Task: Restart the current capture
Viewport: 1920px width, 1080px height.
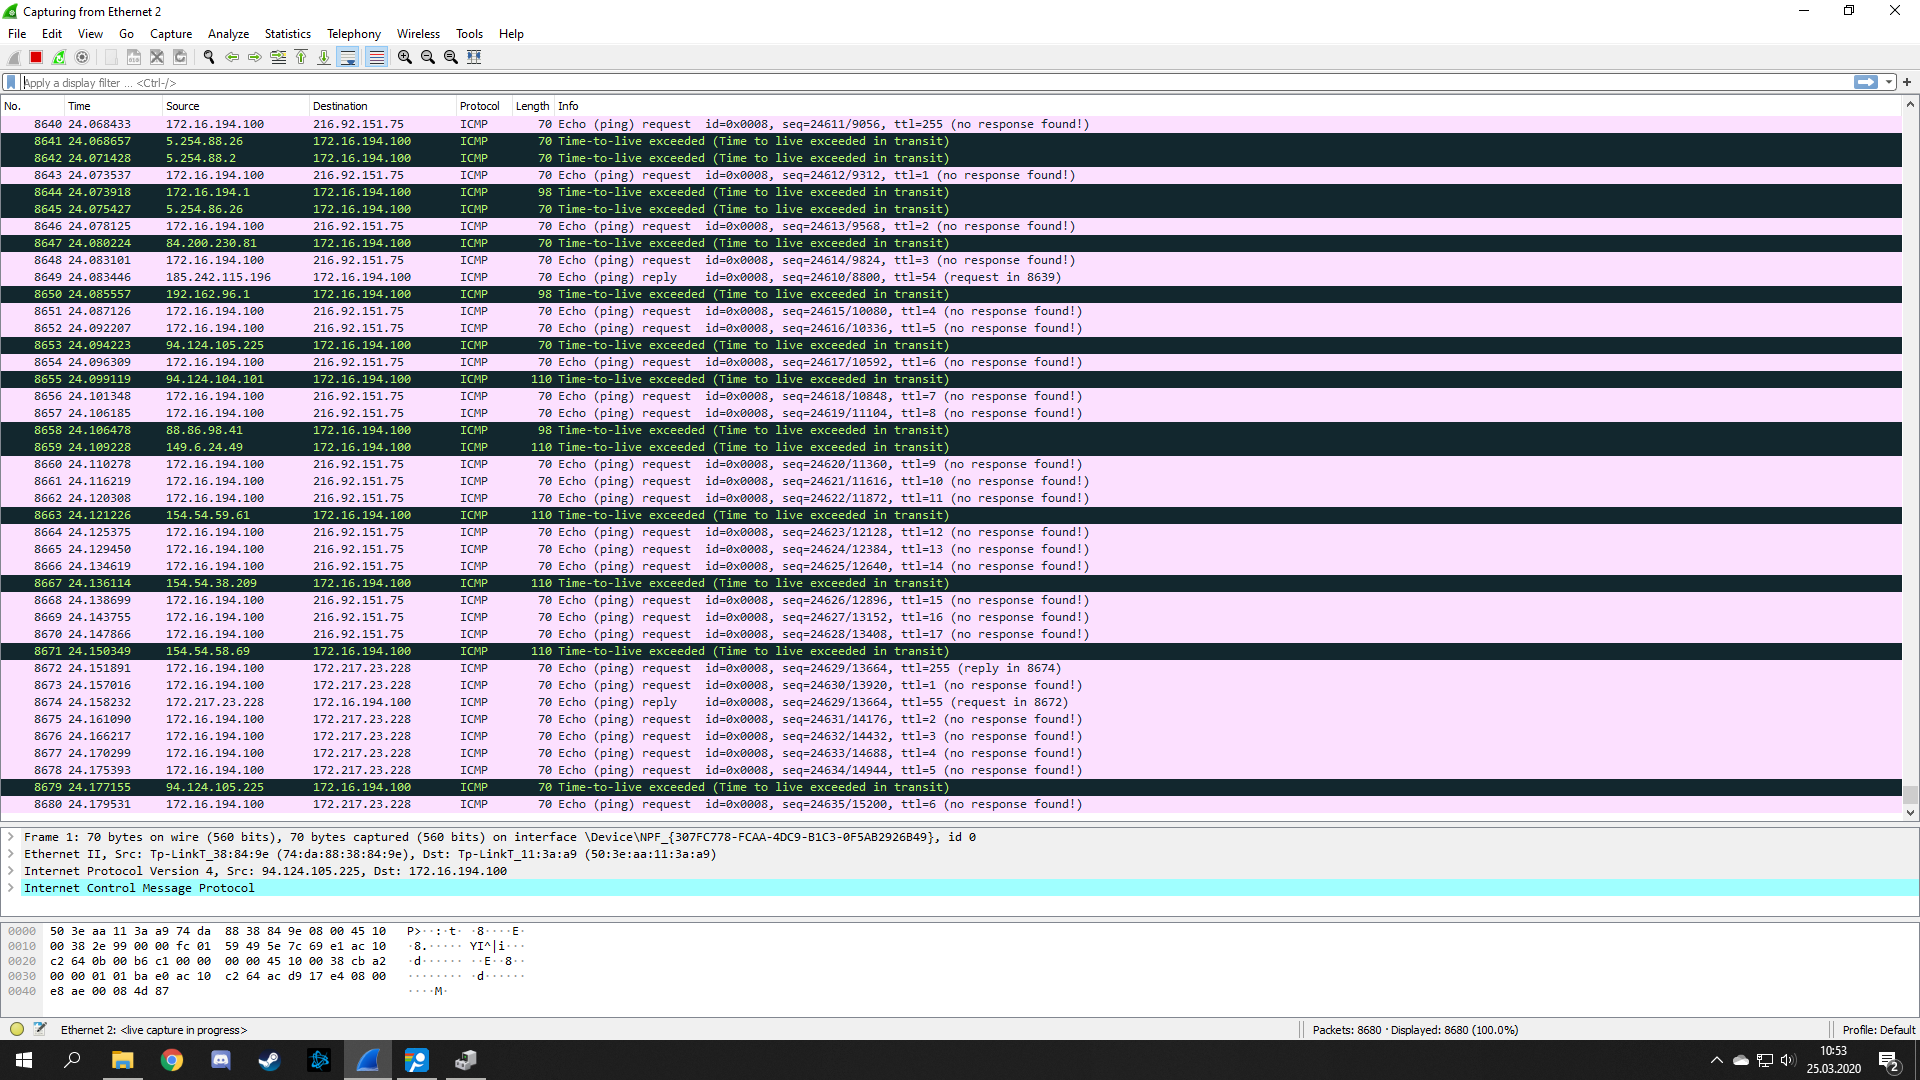Action: pyautogui.click(x=59, y=57)
